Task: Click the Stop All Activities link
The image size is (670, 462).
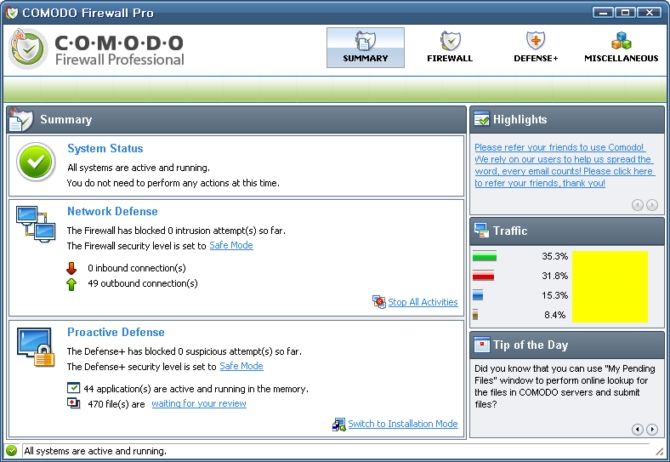Action: [x=423, y=302]
